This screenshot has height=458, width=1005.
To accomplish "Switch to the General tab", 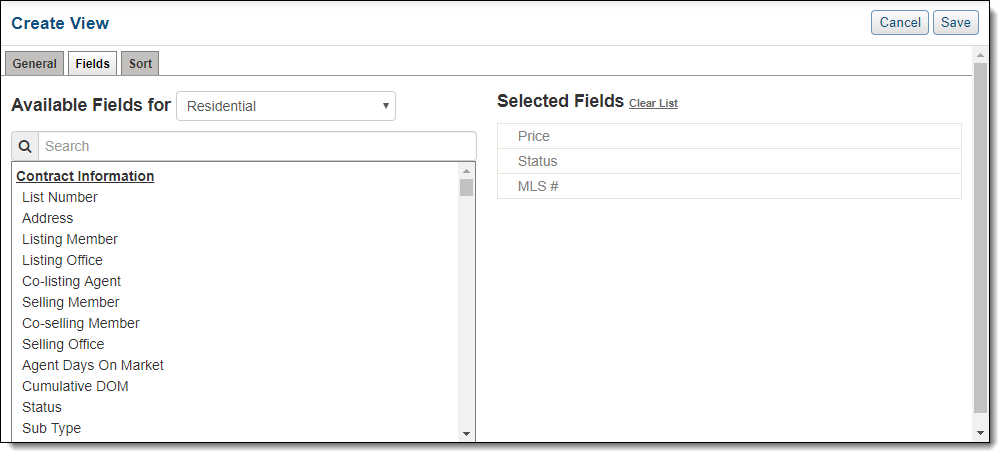I will [35, 64].
